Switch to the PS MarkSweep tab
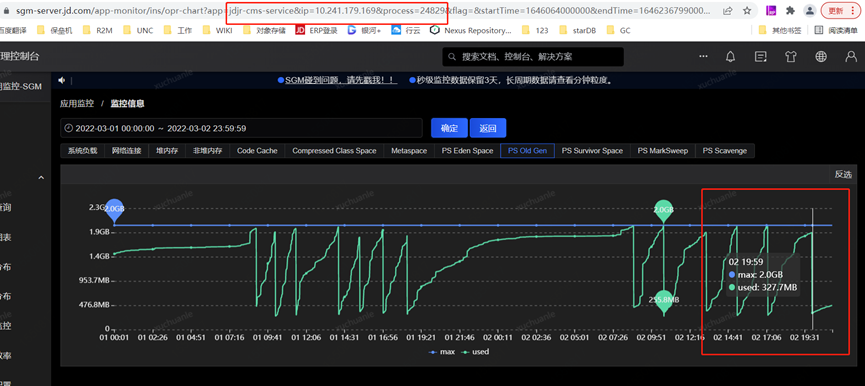This screenshot has height=386, width=865. click(663, 151)
